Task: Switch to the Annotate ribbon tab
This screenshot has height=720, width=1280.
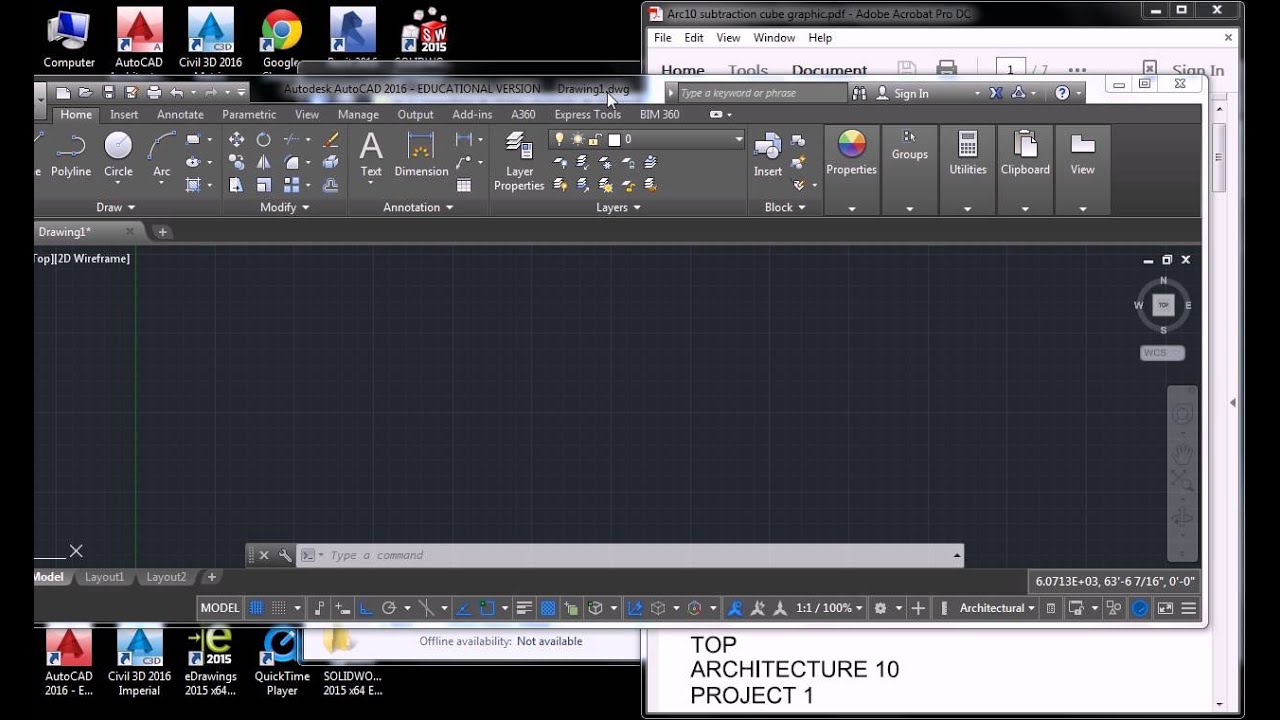Action: click(180, 114)
